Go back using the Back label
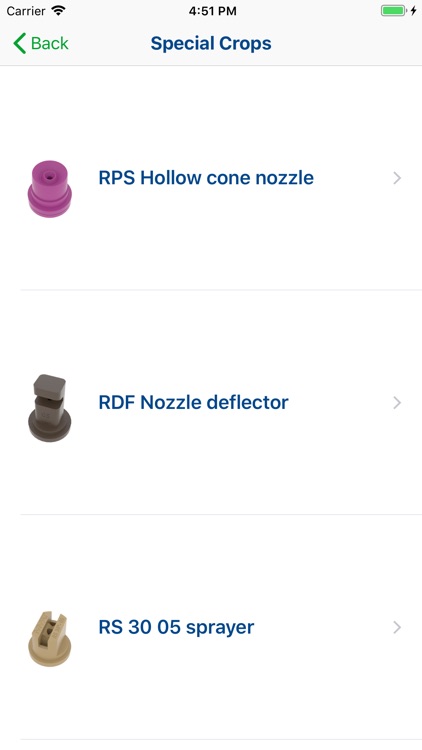Viewport: 422px width, 750px height. click(x=50, y=44)
